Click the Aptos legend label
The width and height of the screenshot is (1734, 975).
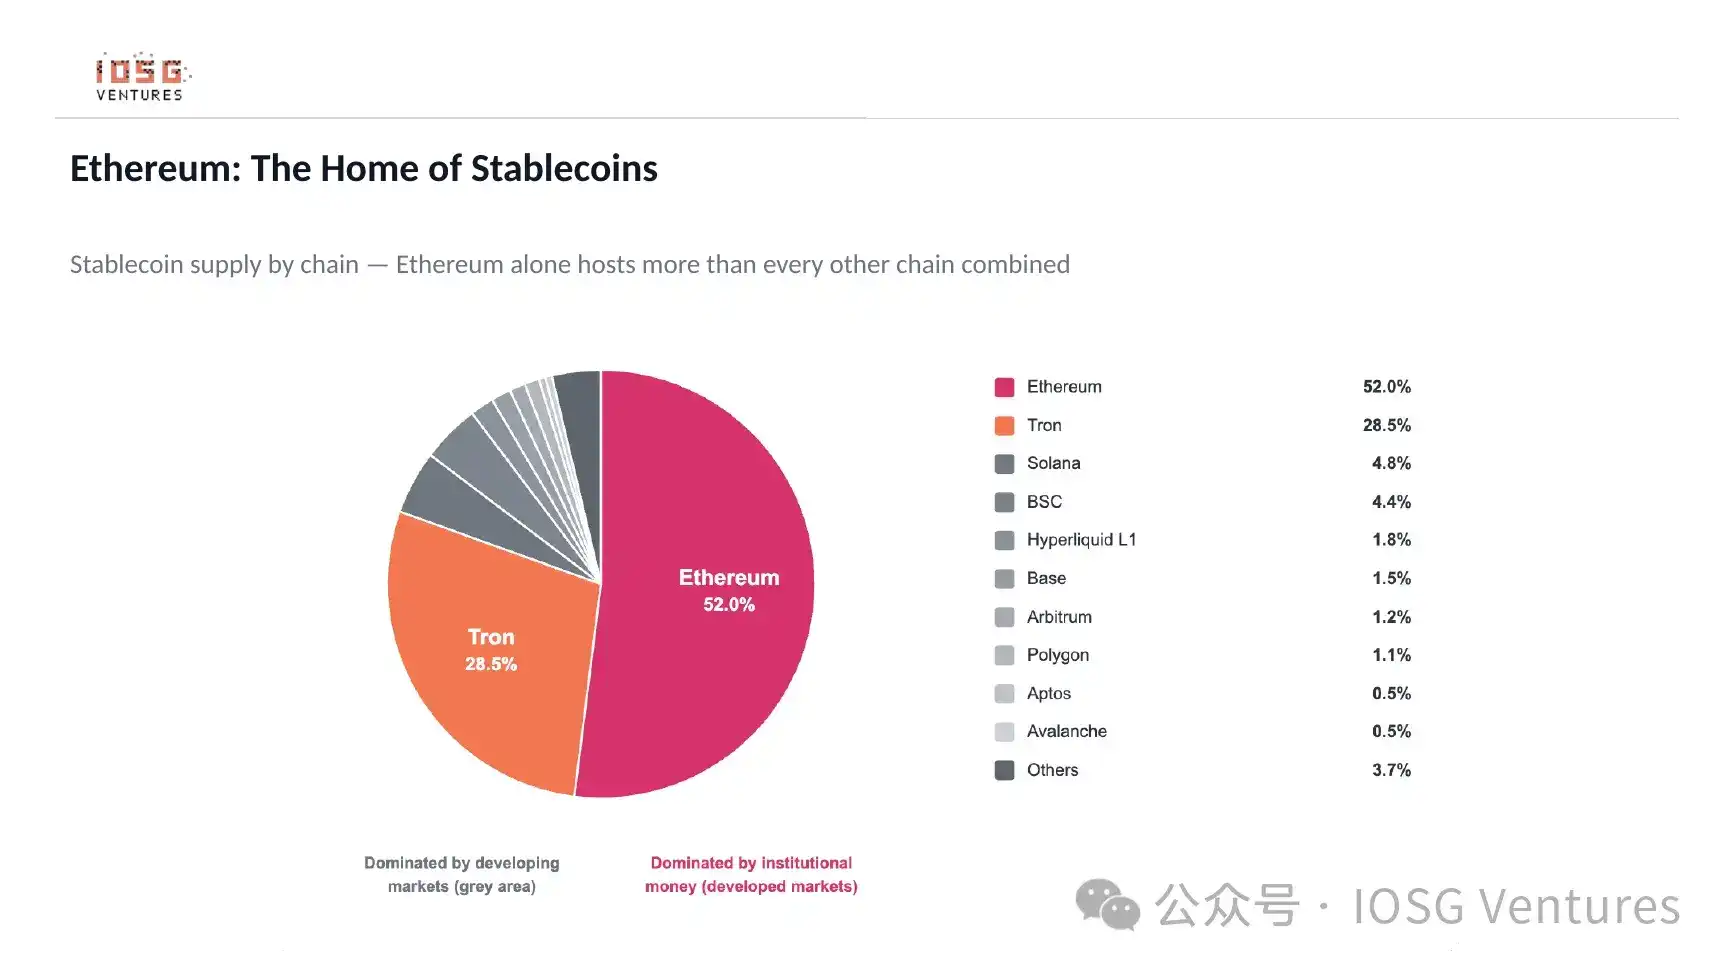pyautogui.click(x=1048, y=693)
